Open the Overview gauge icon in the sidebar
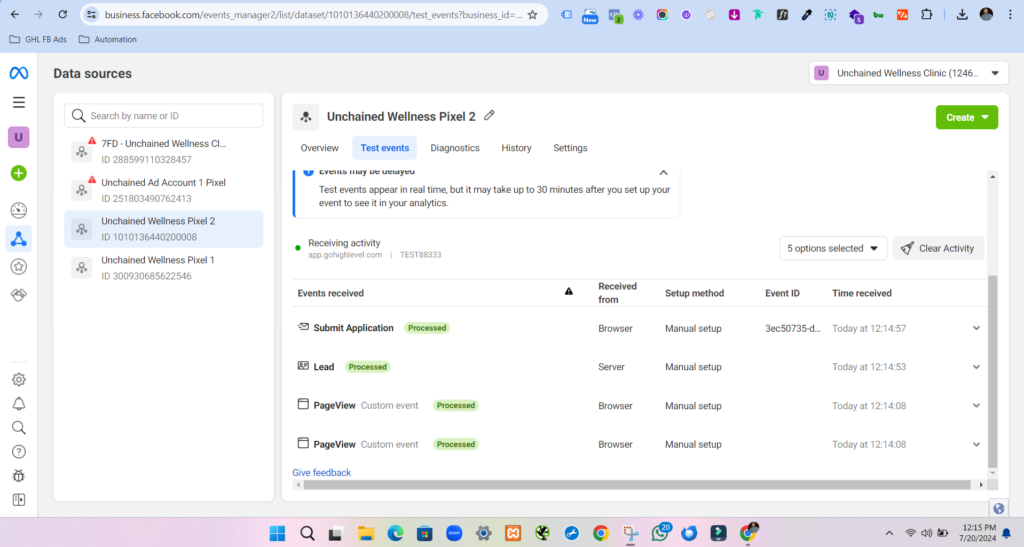 [18, 210]
